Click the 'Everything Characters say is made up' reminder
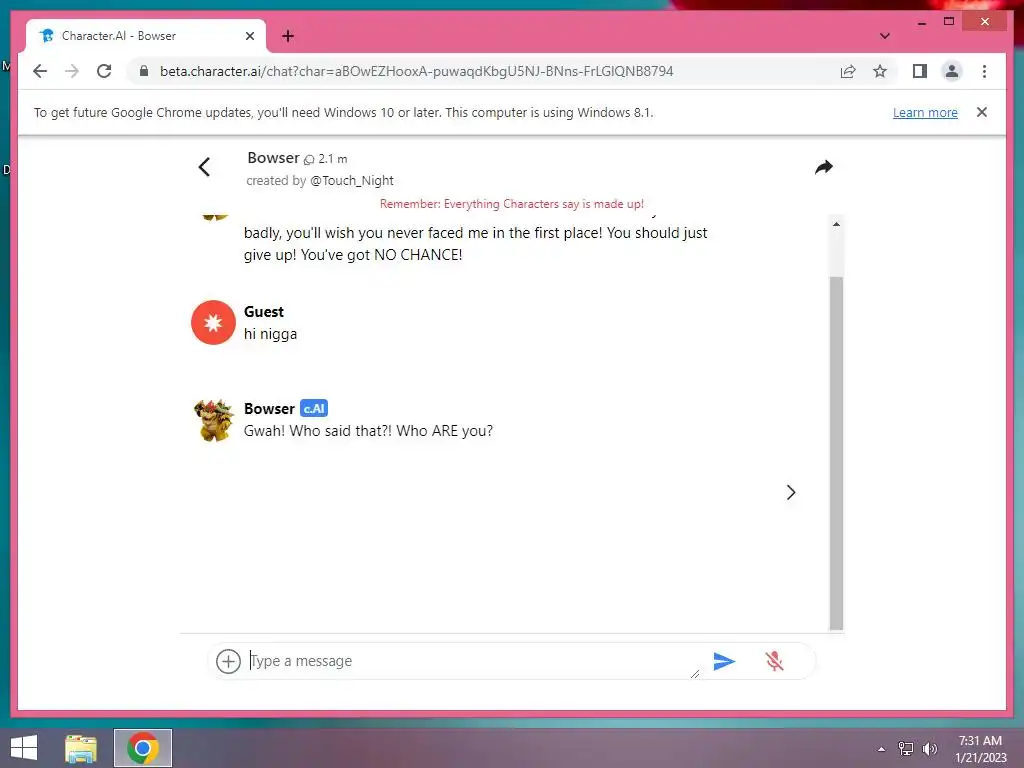Image resolution: width=1024 pixels, height=768 pixels. coord(512,204)
